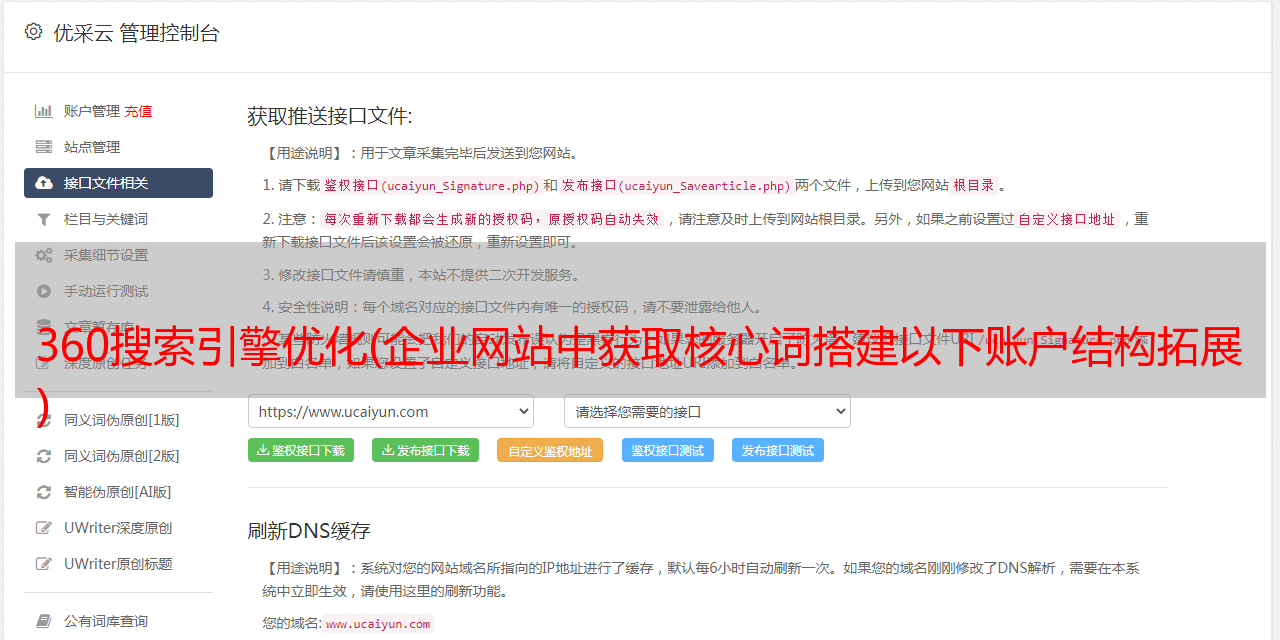The width and height of the screenshot is (1280, 640).
Task: Open 公有词库查询 menu entry
Action: [x=106, y=621]
